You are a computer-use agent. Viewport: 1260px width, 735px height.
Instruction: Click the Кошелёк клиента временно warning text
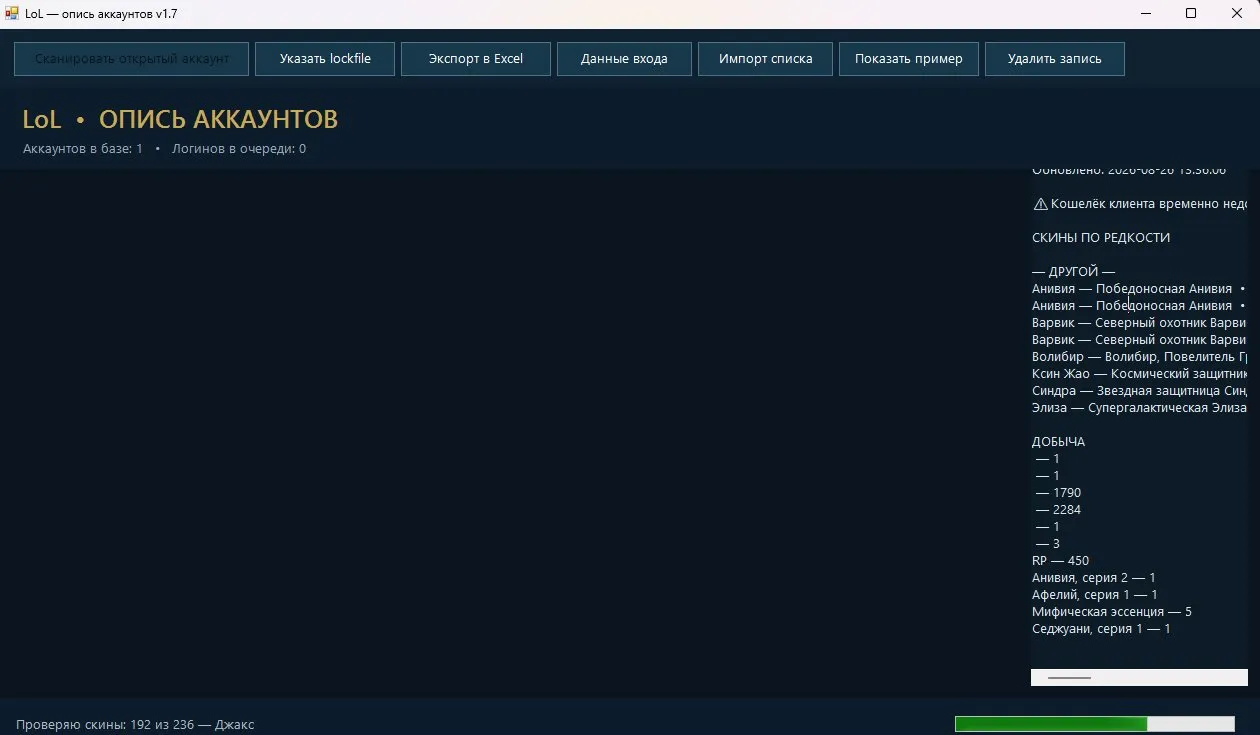[1149, 204]
